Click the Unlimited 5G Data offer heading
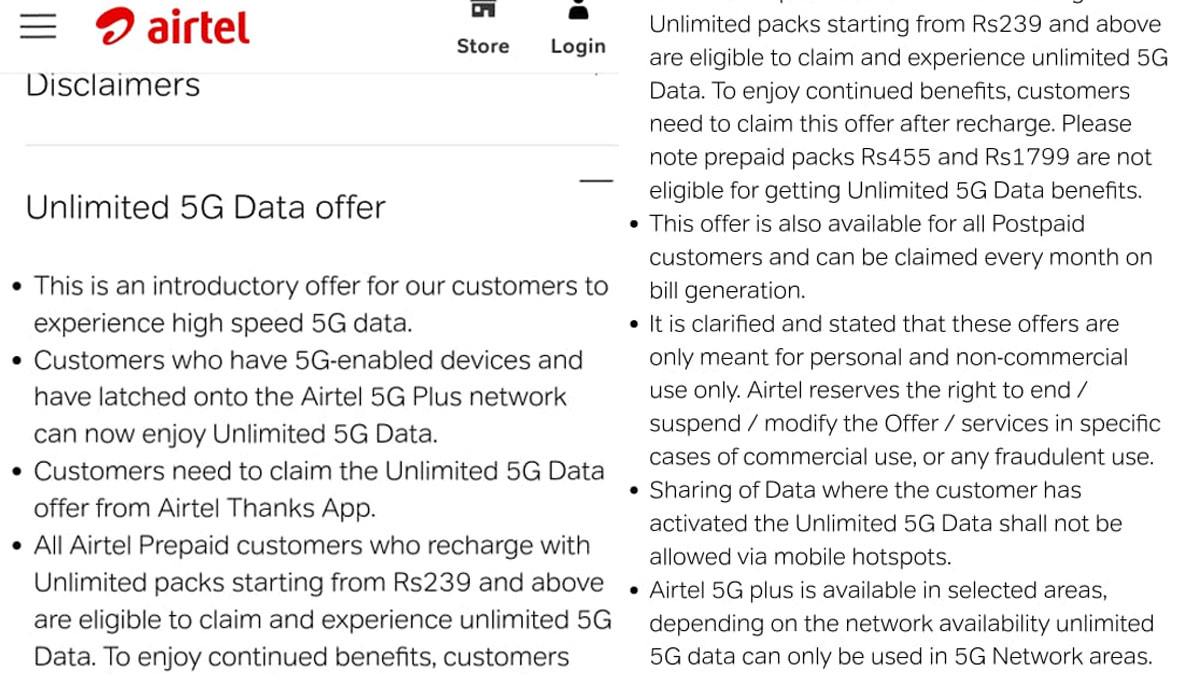This screenshot has width=1200, height=675. pos(205,207)
